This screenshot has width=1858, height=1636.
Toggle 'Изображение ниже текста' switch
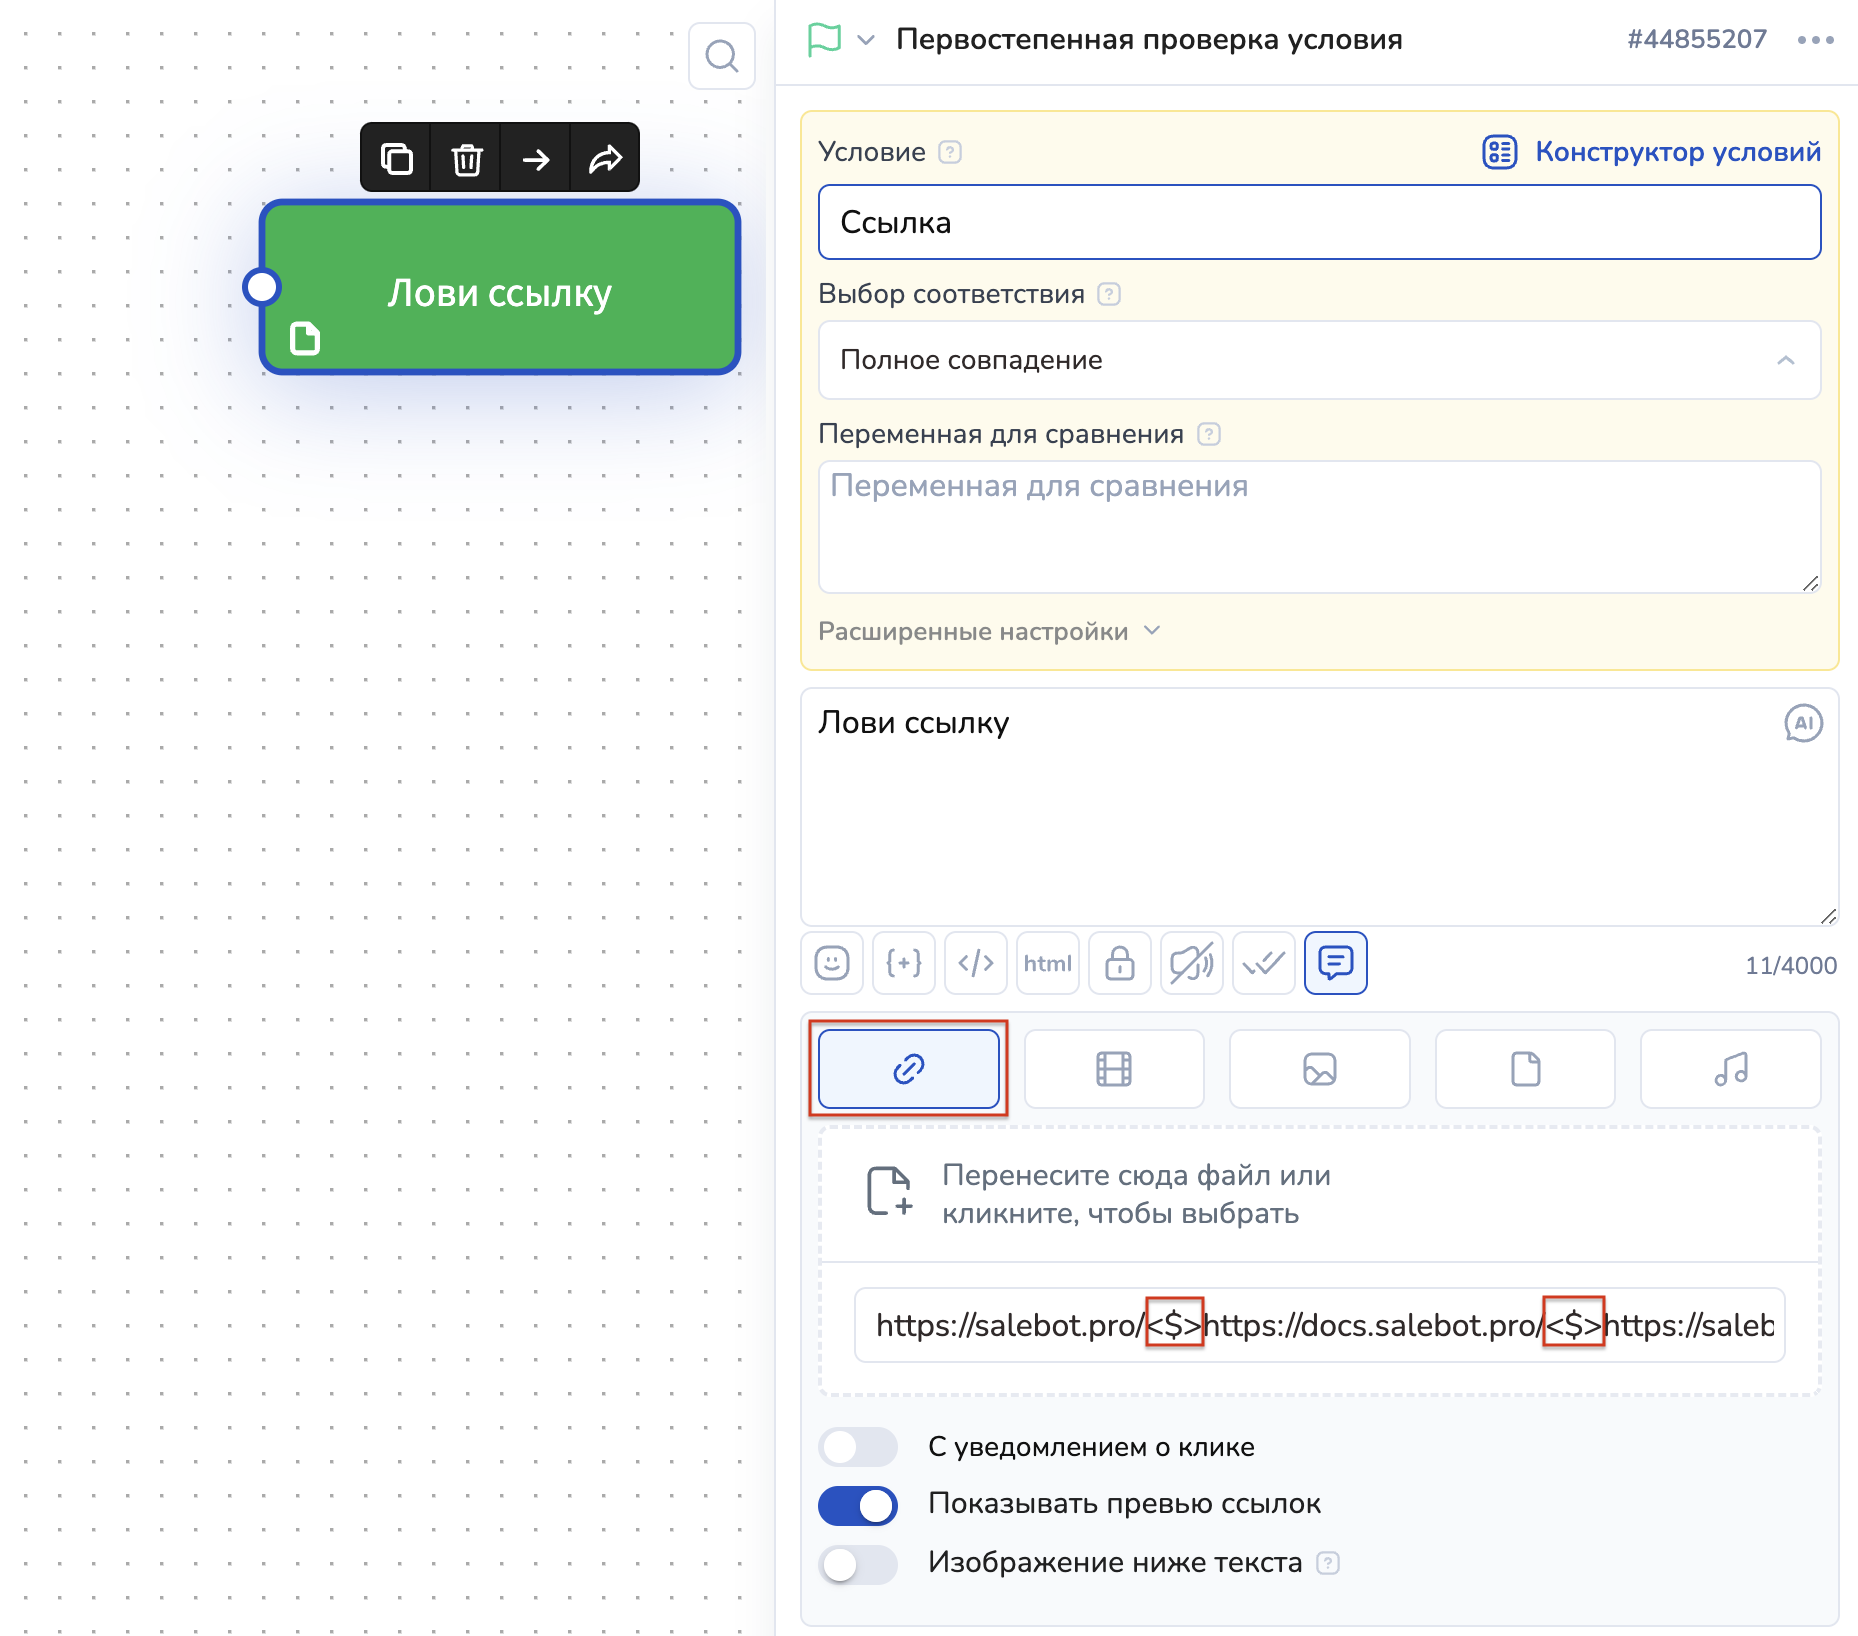point(857,1564)
